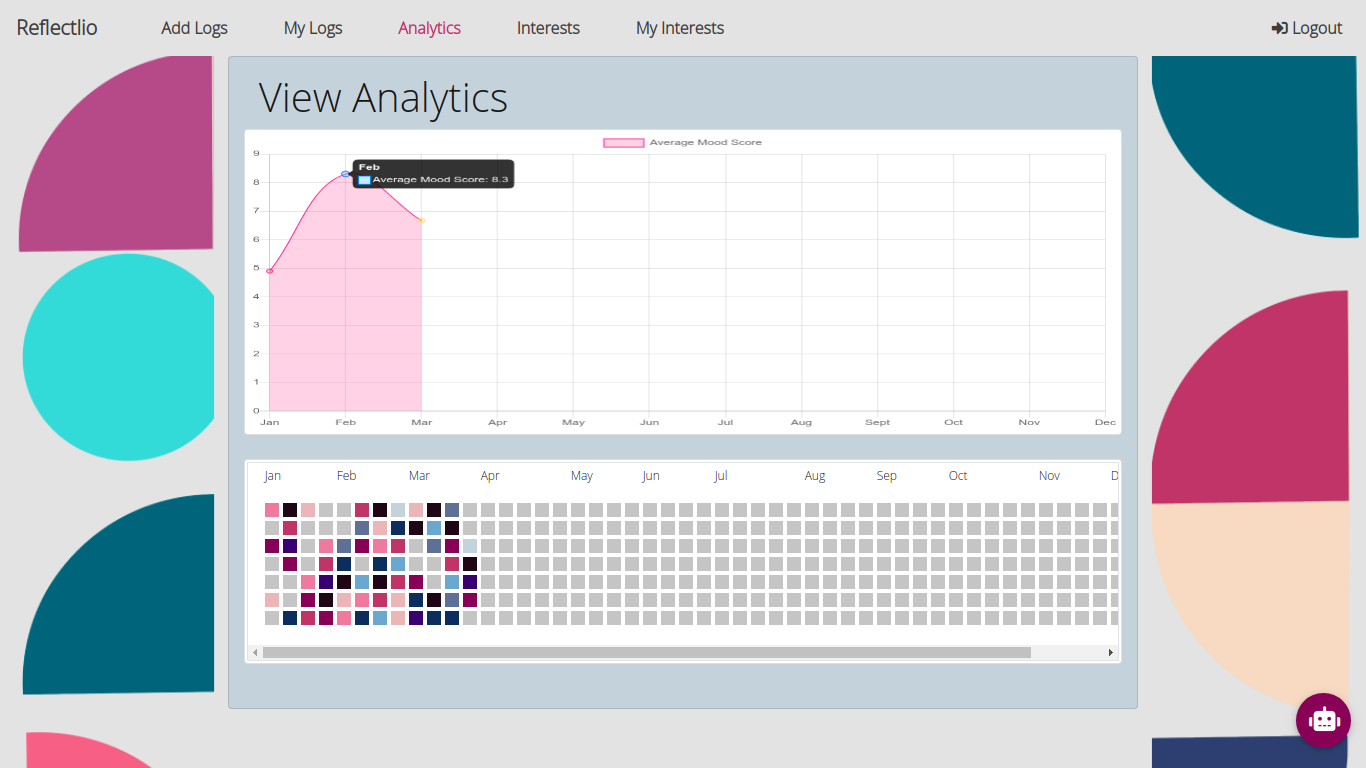Image resolution: width=1366 pixels, height=768 pixels.
Task: Click the 'May' label above the heatmap
Action: (x=582, y=476)
